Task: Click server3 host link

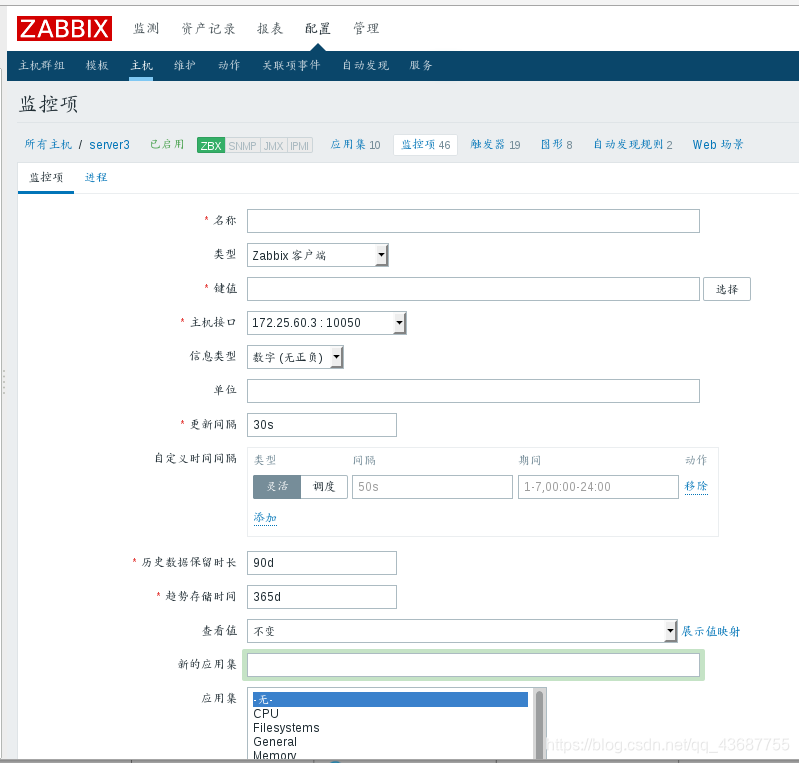Action: point(109,145)
